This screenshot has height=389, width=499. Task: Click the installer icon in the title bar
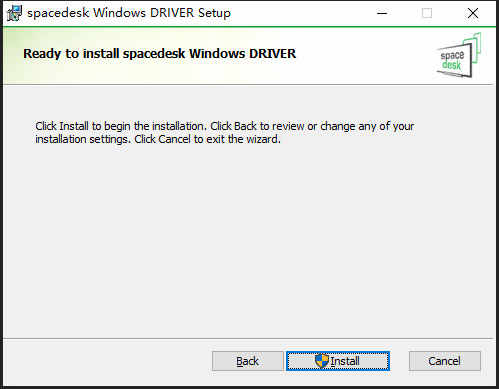pos(14,13)
